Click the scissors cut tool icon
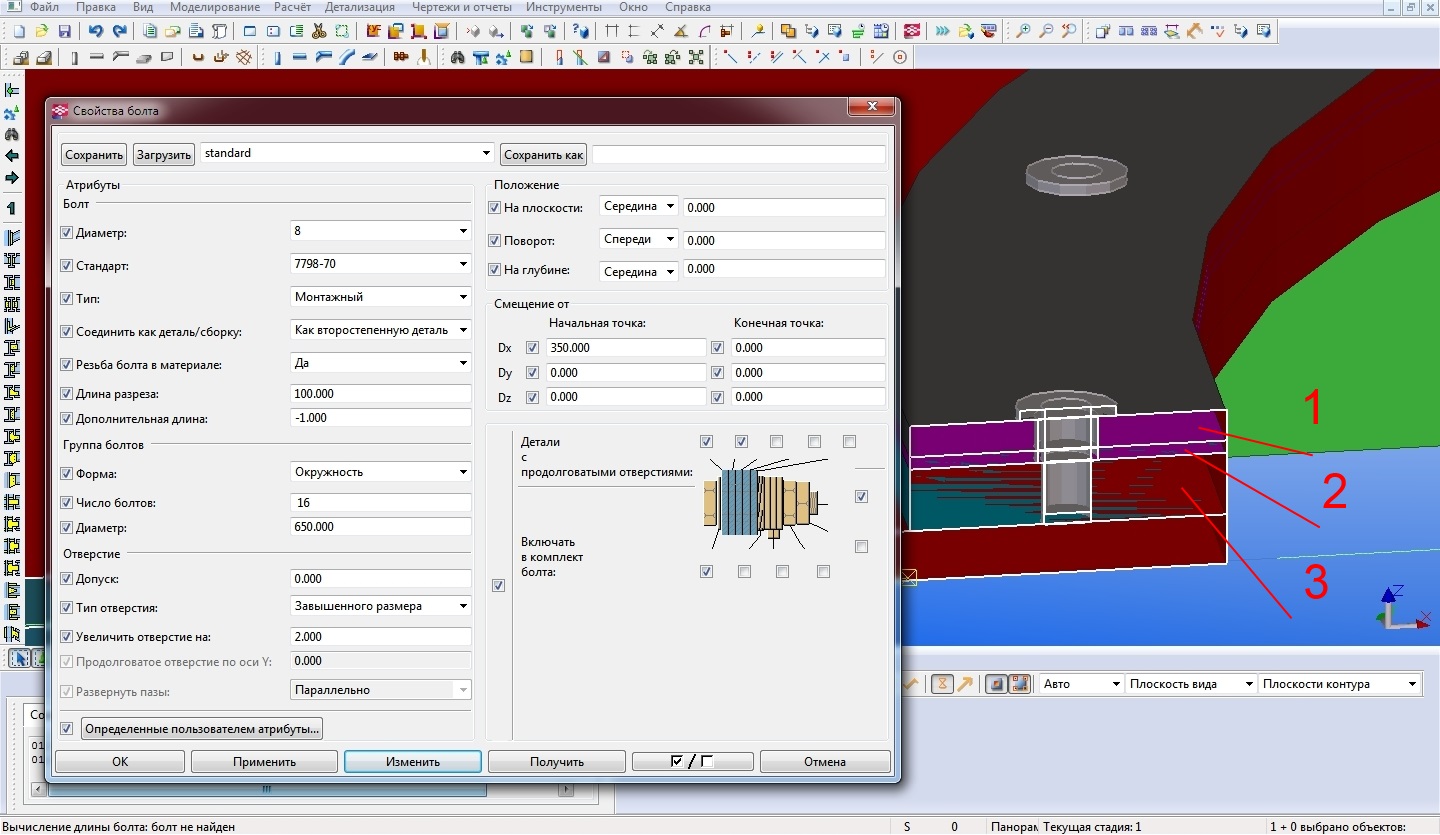The height and width of the screenshot is (835, 1440). coord(318,31)
